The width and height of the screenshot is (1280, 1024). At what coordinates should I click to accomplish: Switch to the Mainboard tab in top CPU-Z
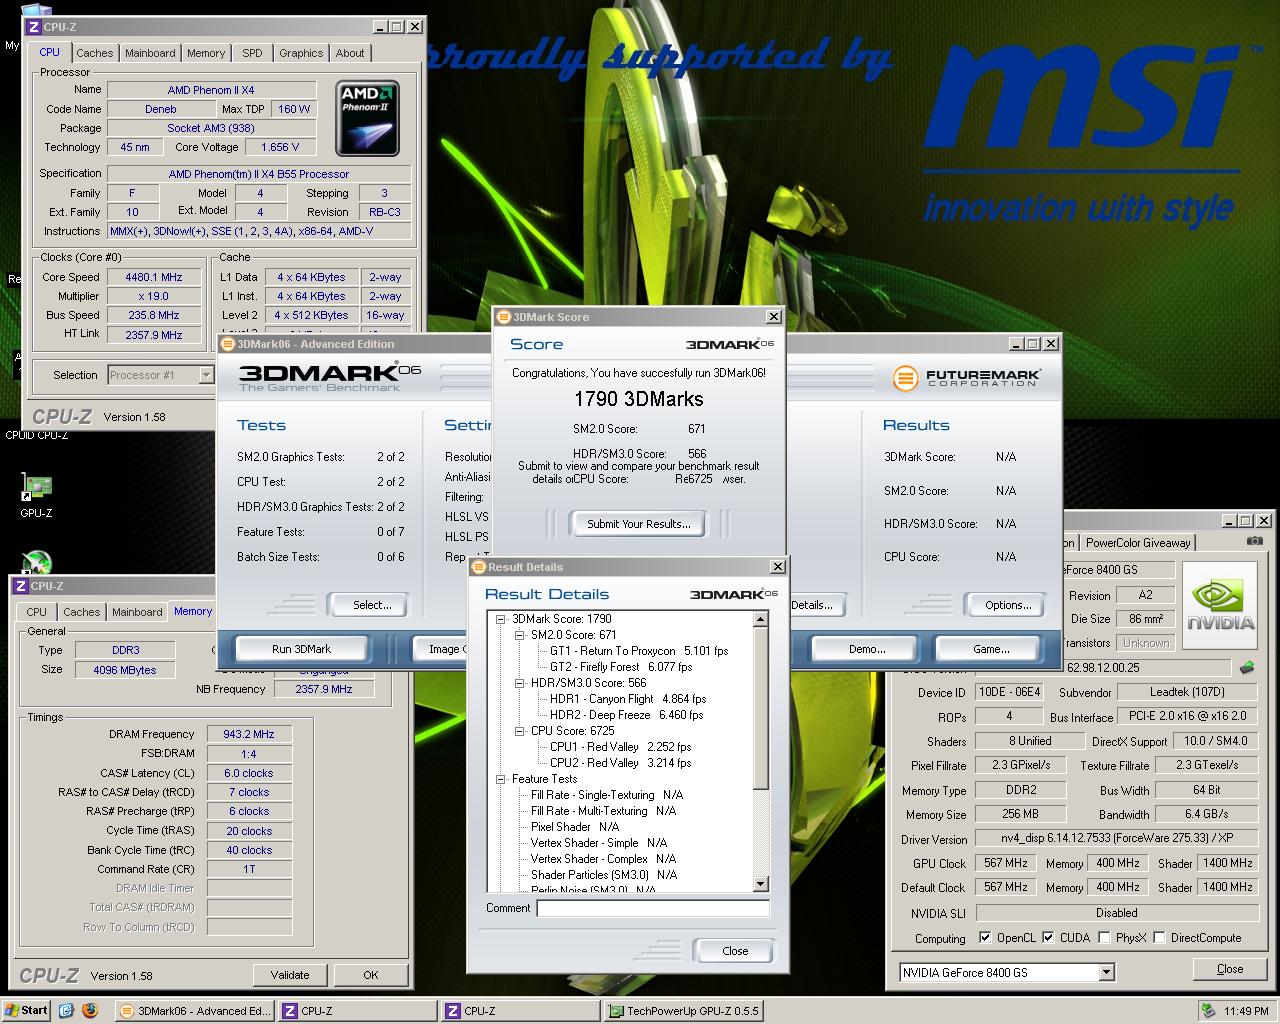click(150, 53)
